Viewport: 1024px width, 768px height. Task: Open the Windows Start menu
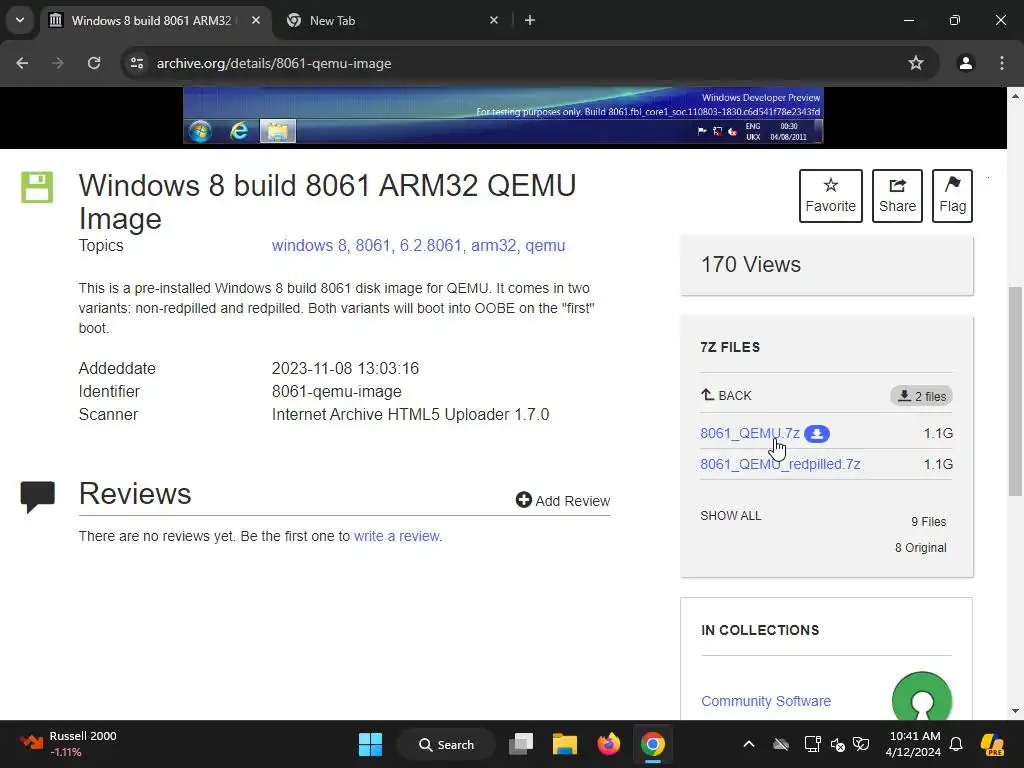pos(370,744)
